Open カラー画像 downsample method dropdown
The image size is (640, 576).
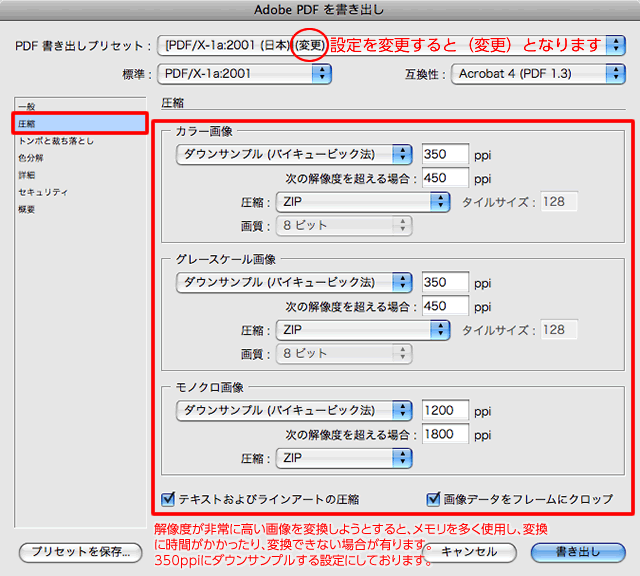point(294,154)
